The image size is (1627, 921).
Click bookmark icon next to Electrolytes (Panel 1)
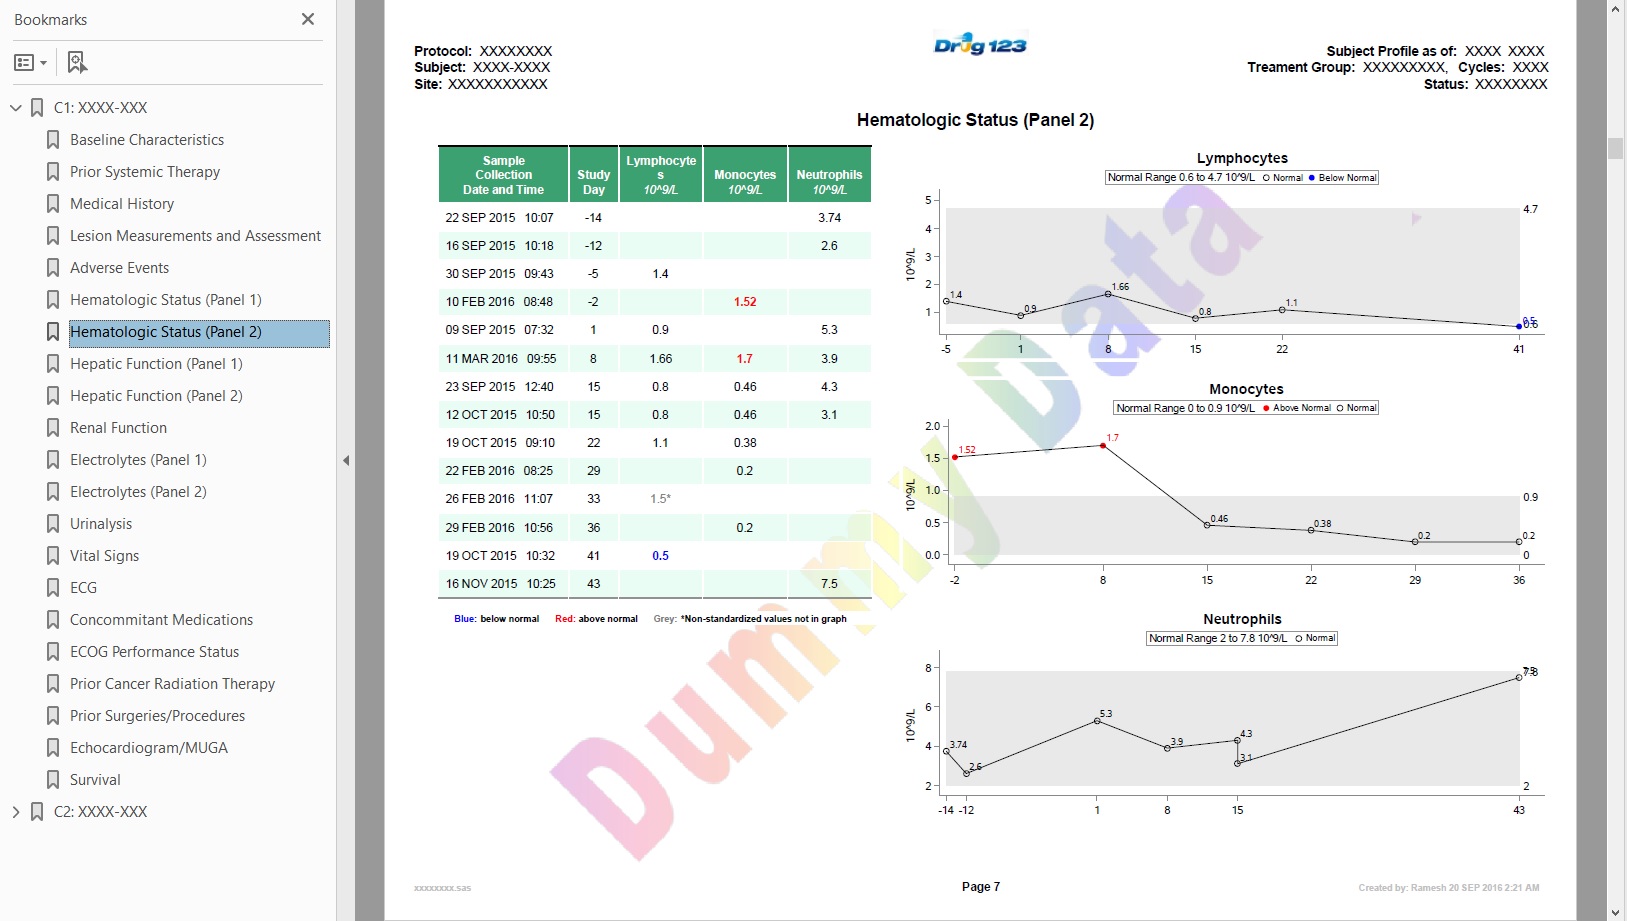(x=53, y=460)
